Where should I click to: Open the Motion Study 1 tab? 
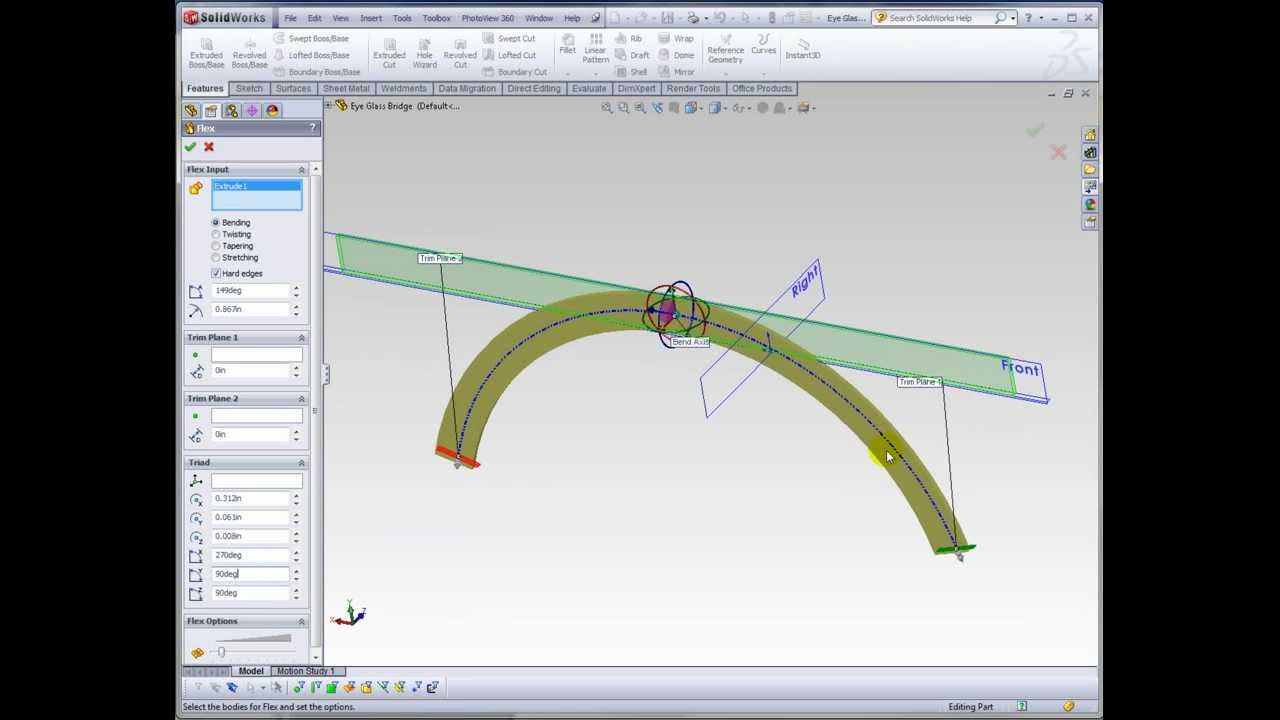coord(305,671)
